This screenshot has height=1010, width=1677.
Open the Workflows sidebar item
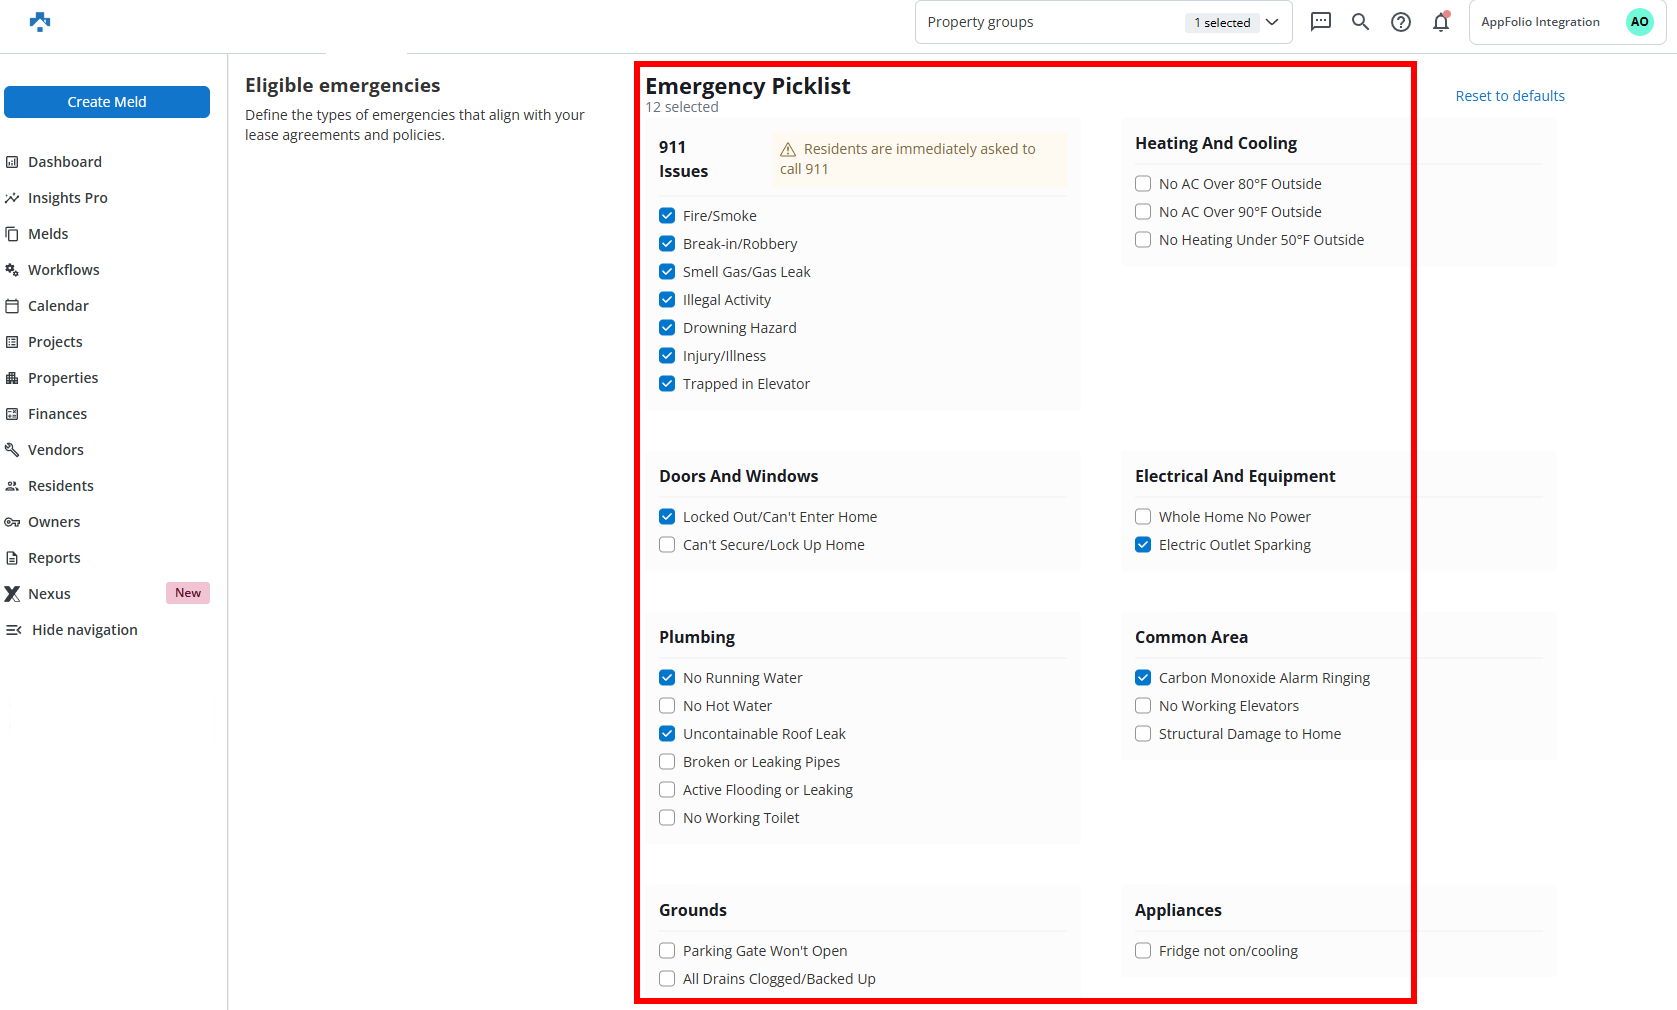[63, 270]
